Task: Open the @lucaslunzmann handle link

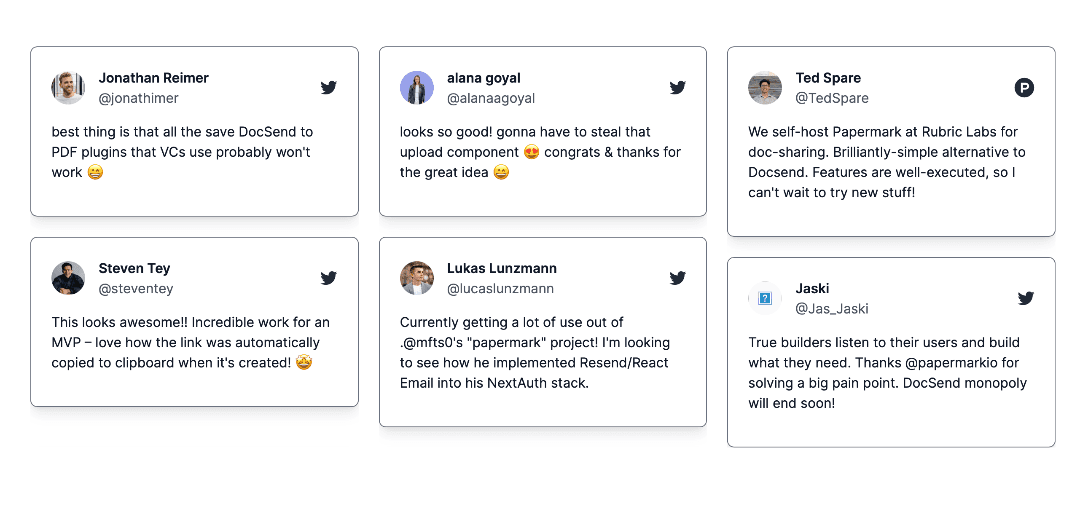Action: (x=500, y=289)
